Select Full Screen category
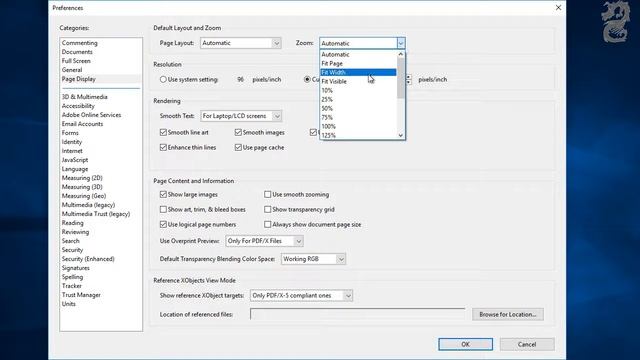Viewport: 640px width, 360px height. (x=76, y=61)
